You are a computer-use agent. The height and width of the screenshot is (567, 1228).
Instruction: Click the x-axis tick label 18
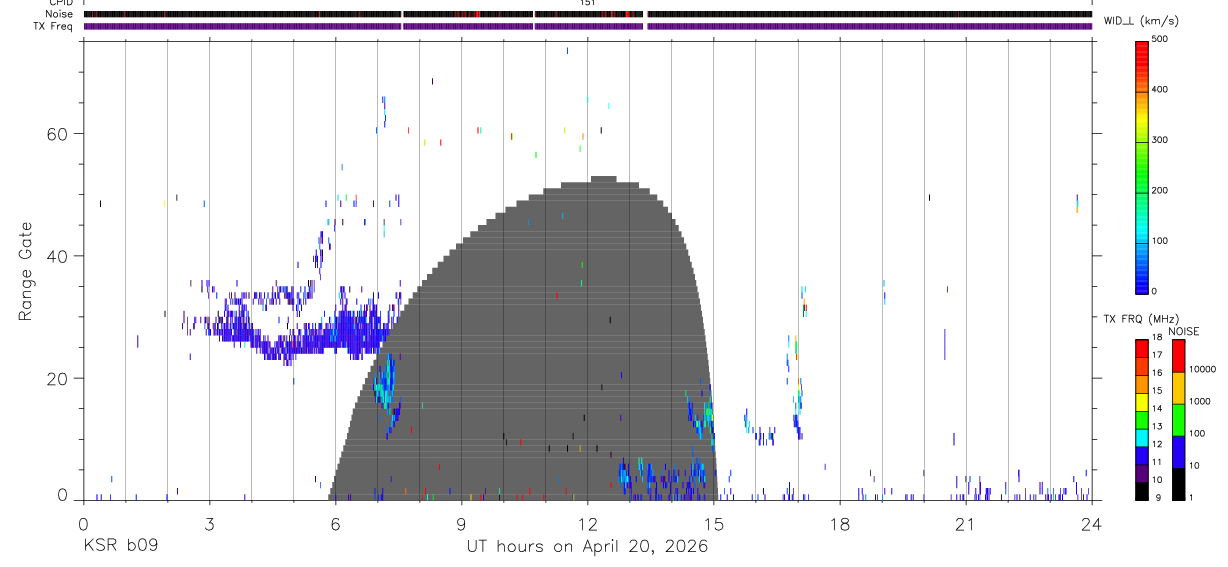pyautogui.click(x=839, y=524)
